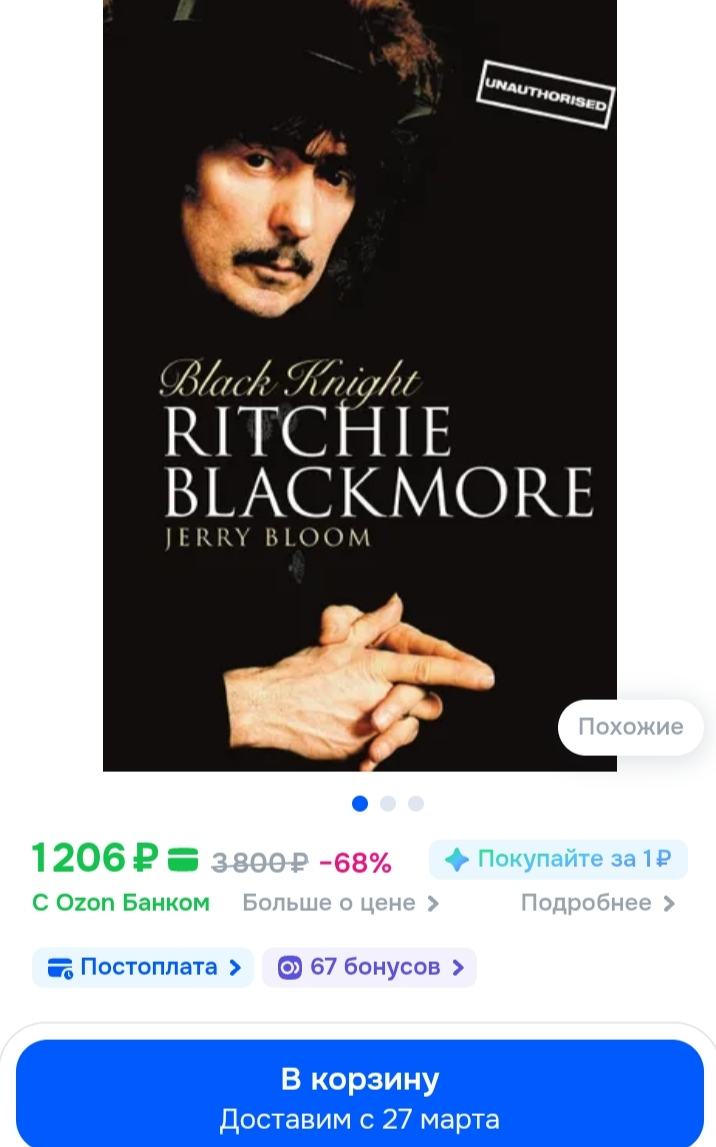Open the Подробнее chevron arrow
Viewport: 716px width, 1147px height.
pyautogui.click(x=669, y=904)
